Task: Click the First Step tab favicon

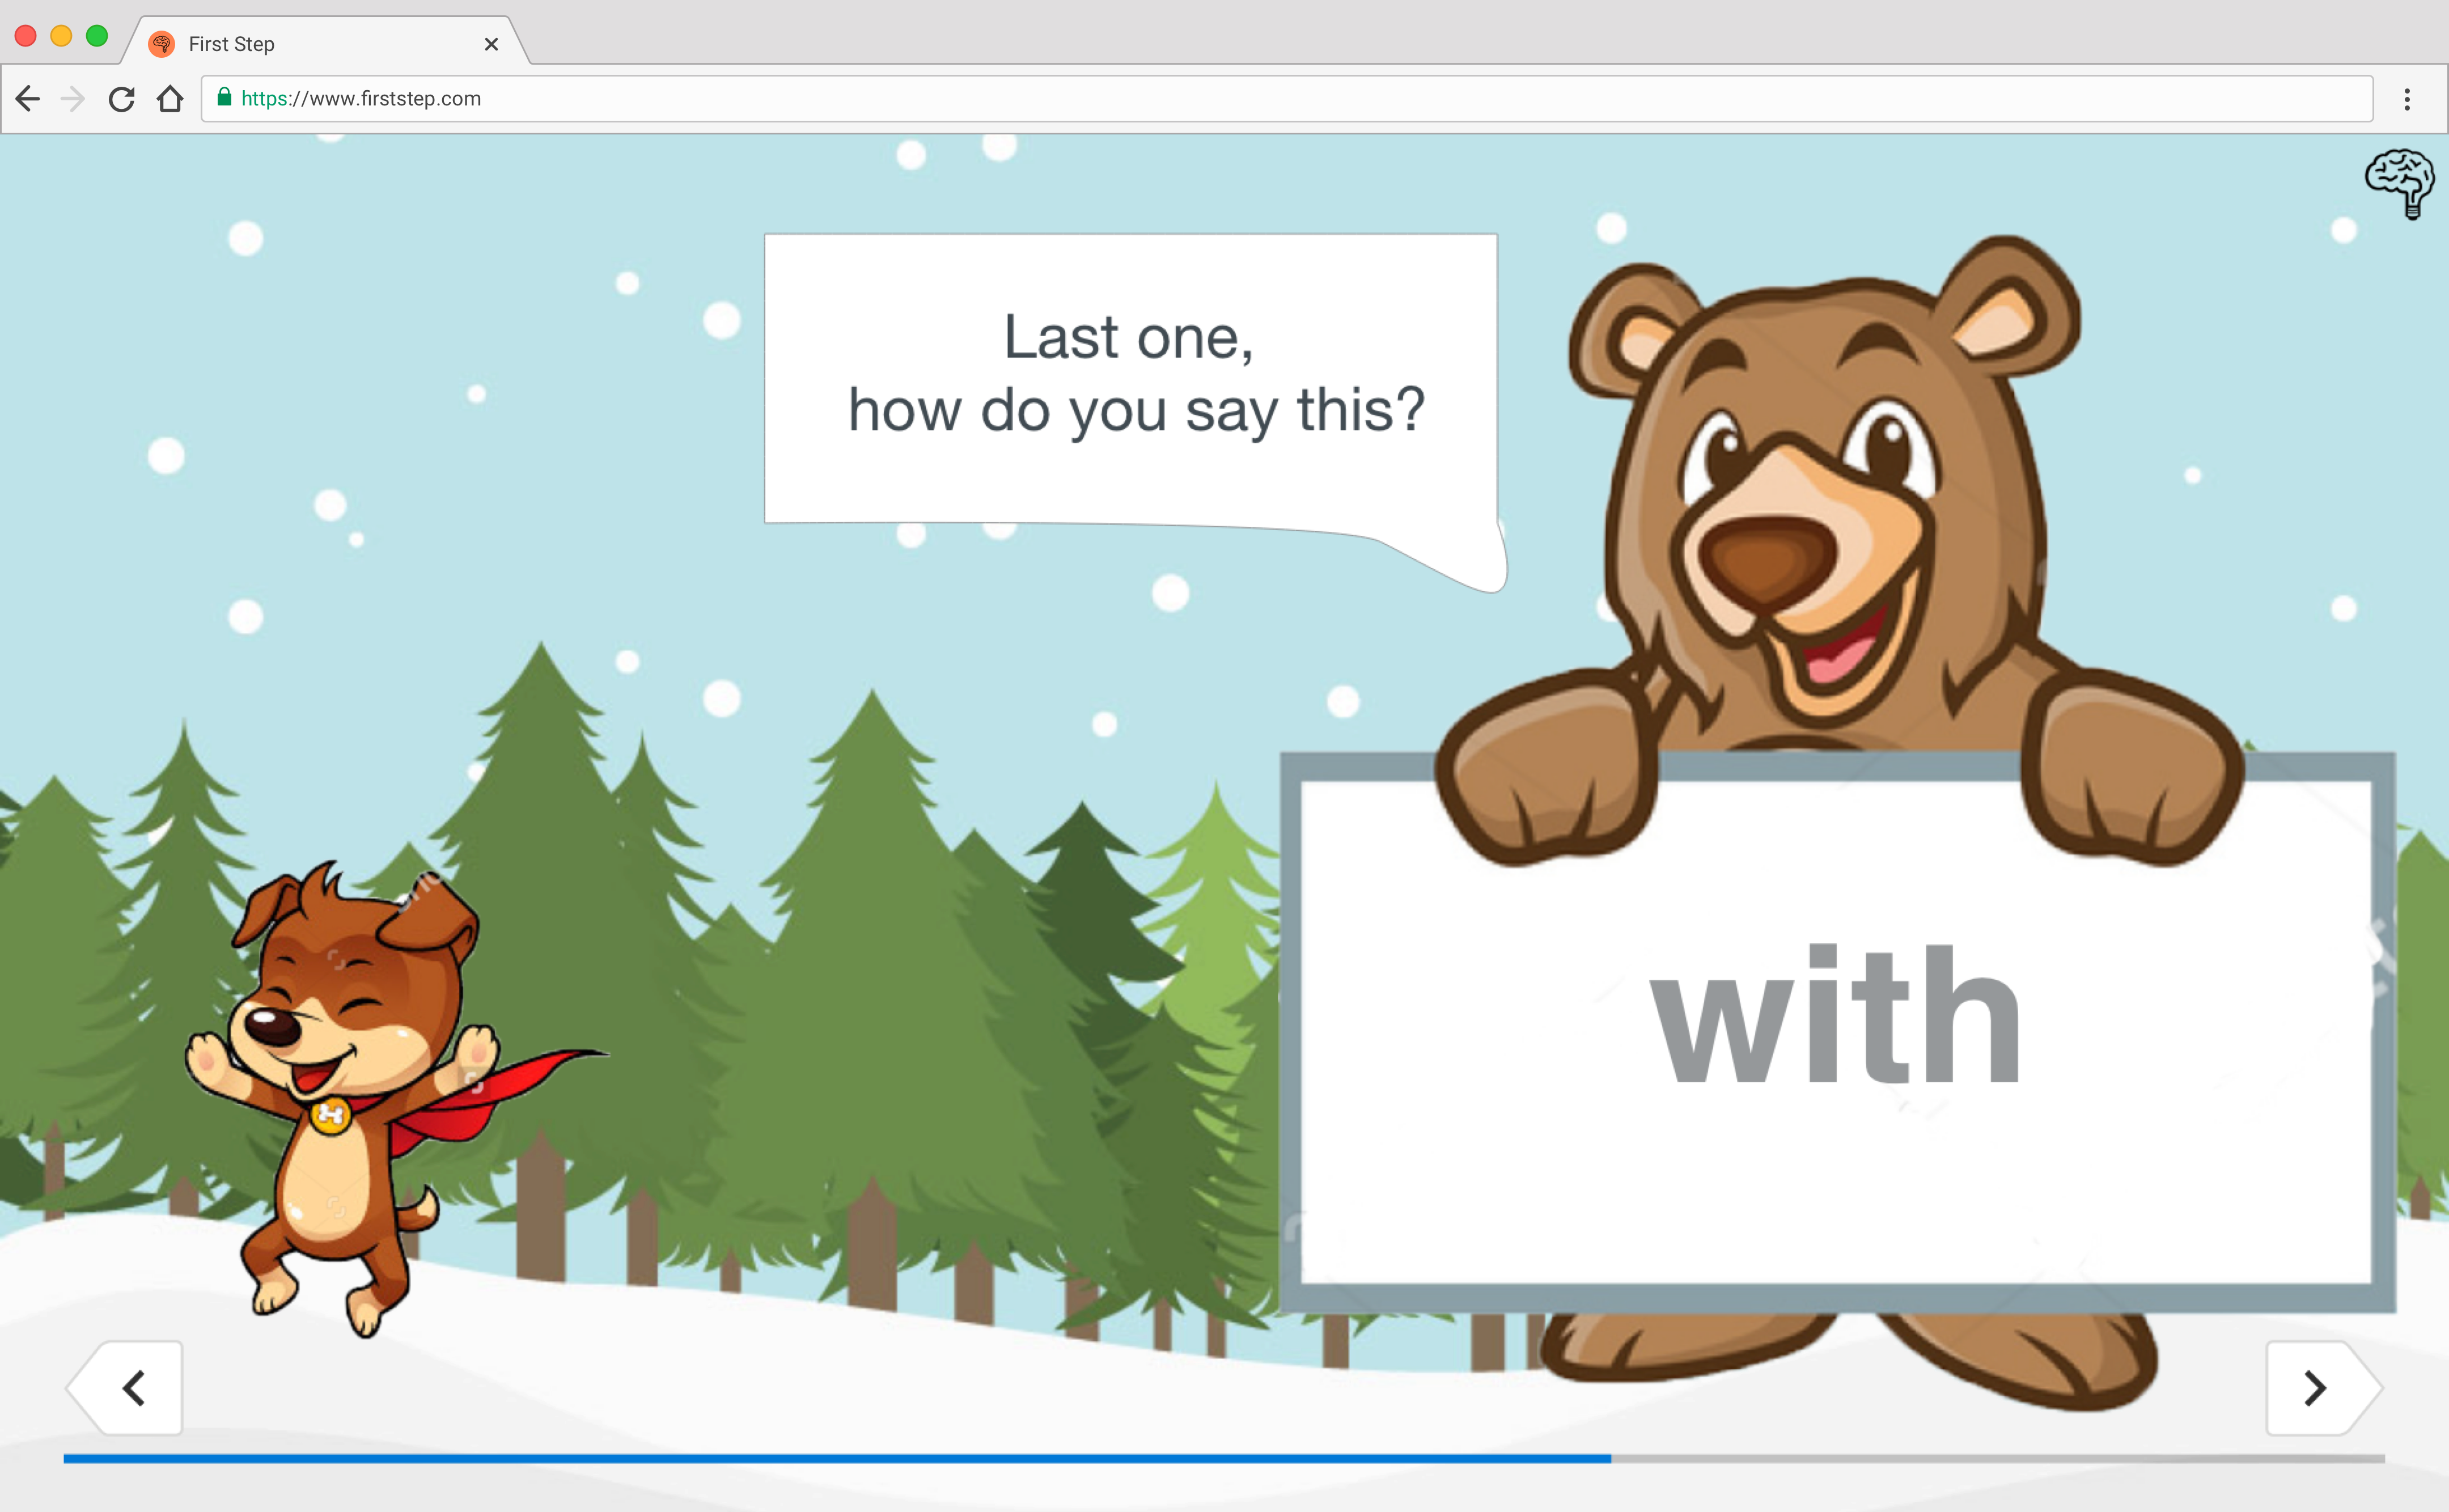Action: point(161,44)
